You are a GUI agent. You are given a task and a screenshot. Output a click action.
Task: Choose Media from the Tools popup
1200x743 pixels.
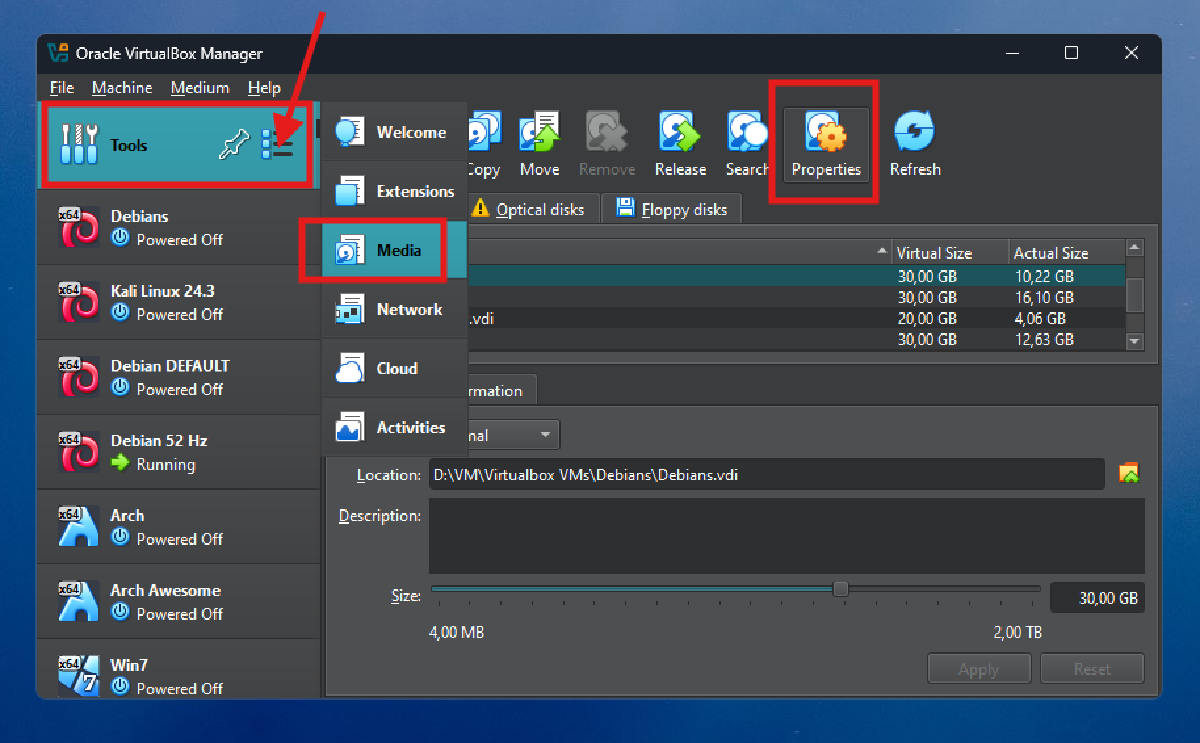395,250
